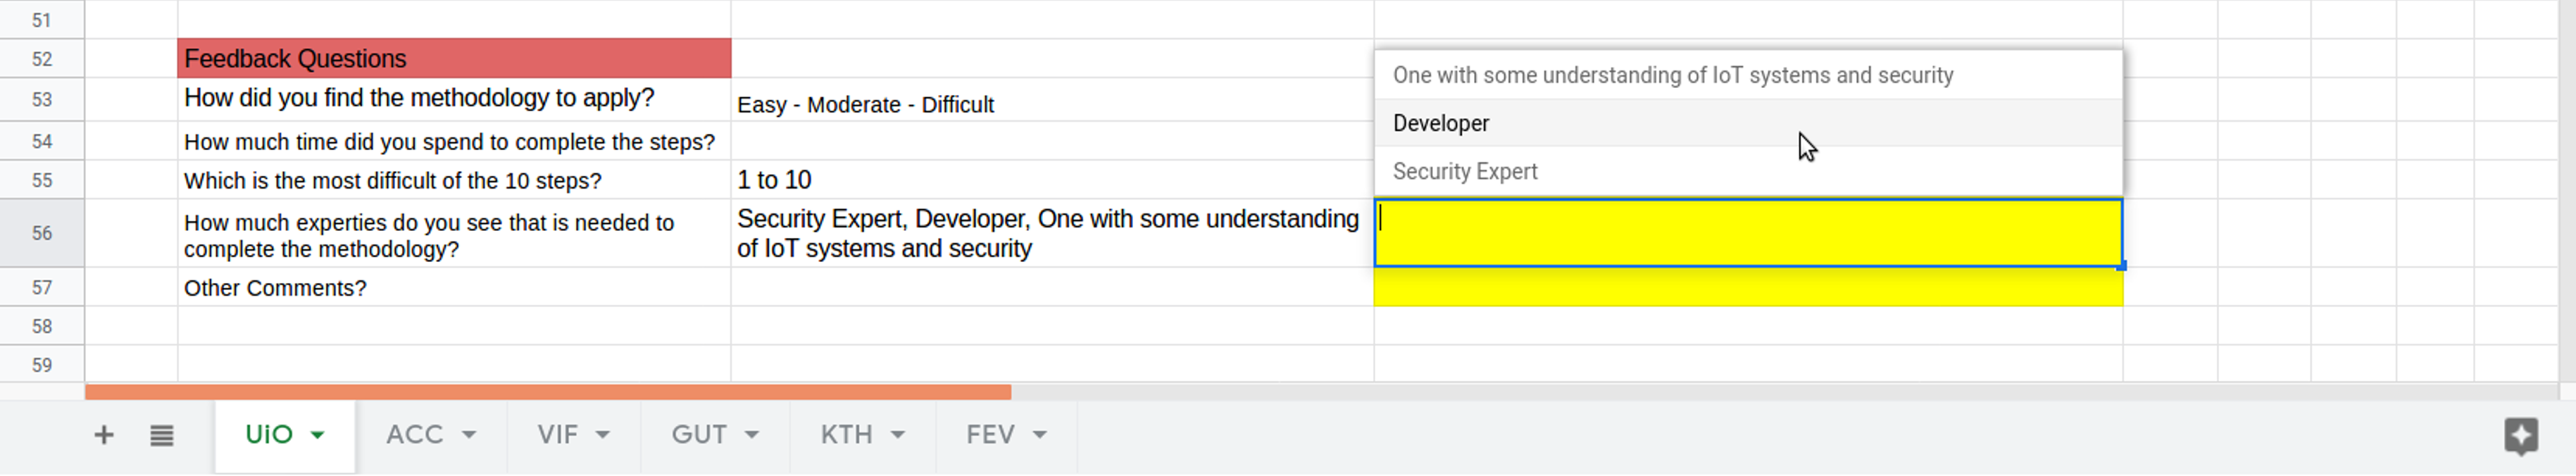
Task: Select the Feedback Questions red header cell
Action: [x=454, y=59]
